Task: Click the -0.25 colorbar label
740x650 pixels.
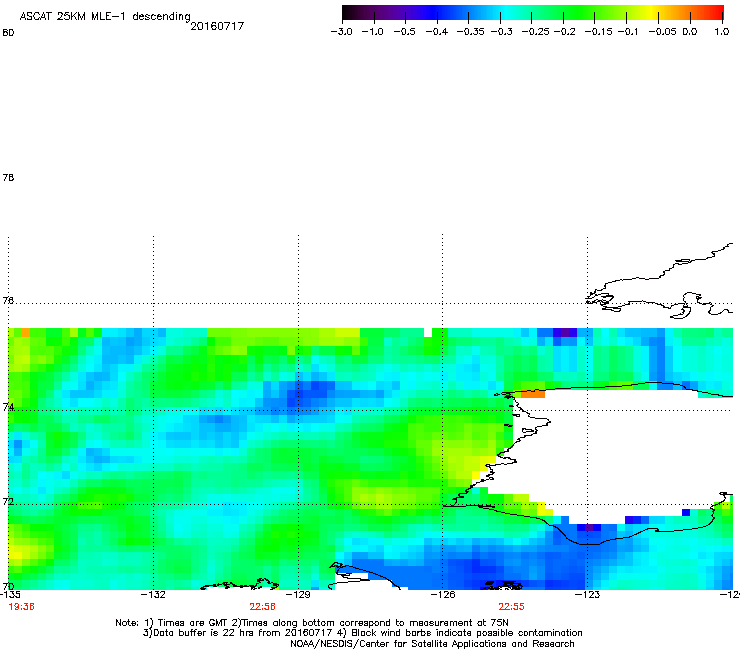Action: click(536, 32)
